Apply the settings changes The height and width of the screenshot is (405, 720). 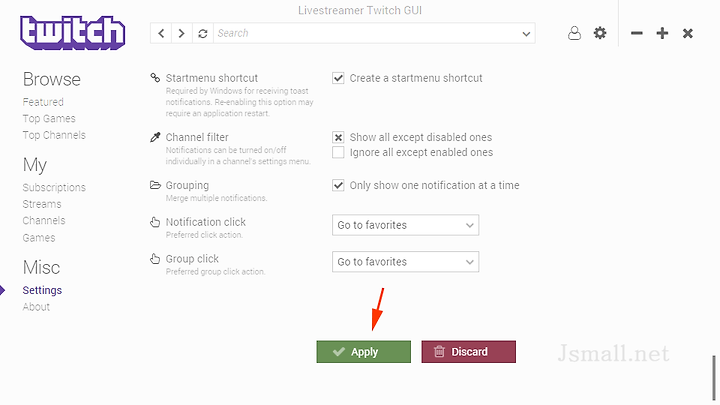coord(364,352)
